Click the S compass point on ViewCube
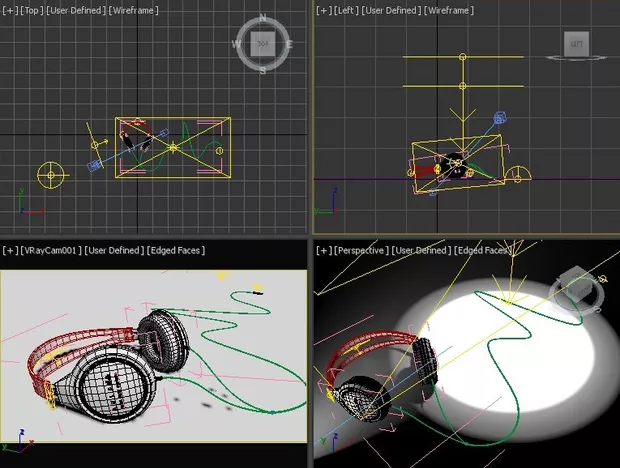The width and height of the screenshot is (620, 468). pos(263,71)
